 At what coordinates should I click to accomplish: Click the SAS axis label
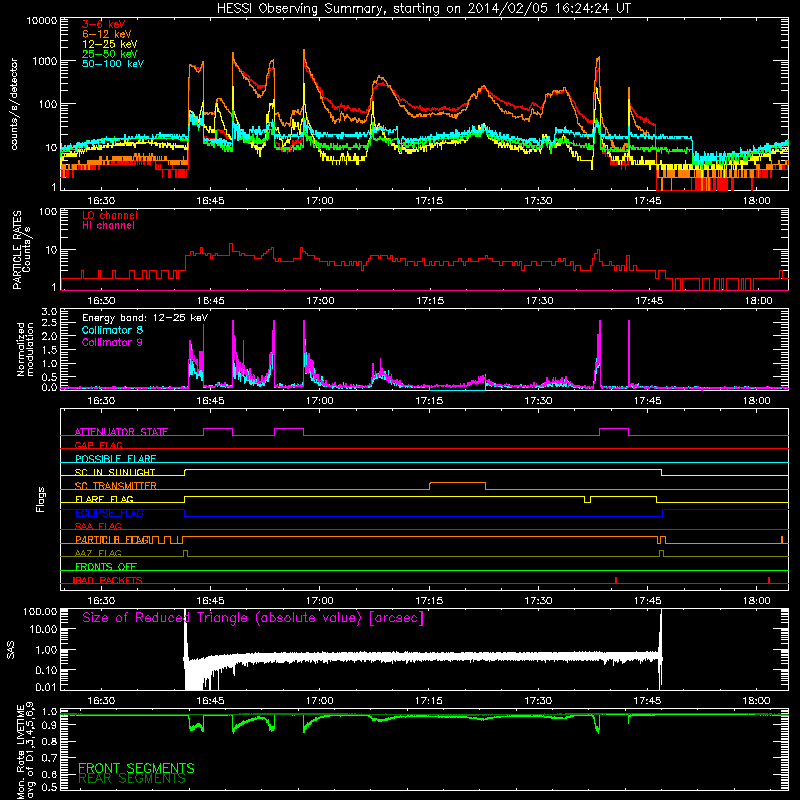[11, 649]
